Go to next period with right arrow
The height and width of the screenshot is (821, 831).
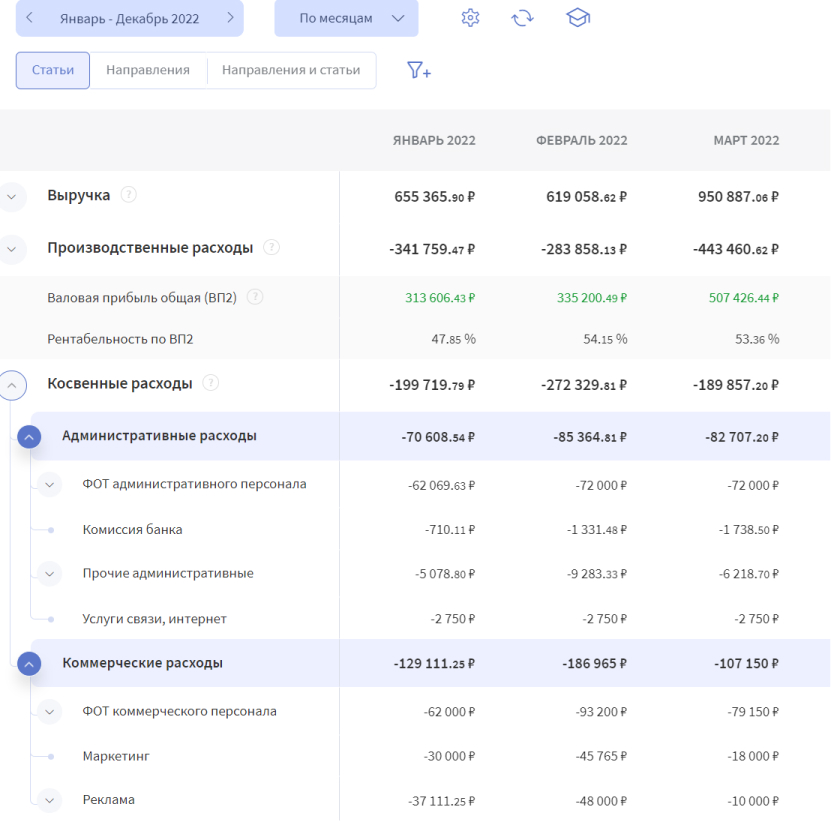pyautogui.click(x=230, y=18)
